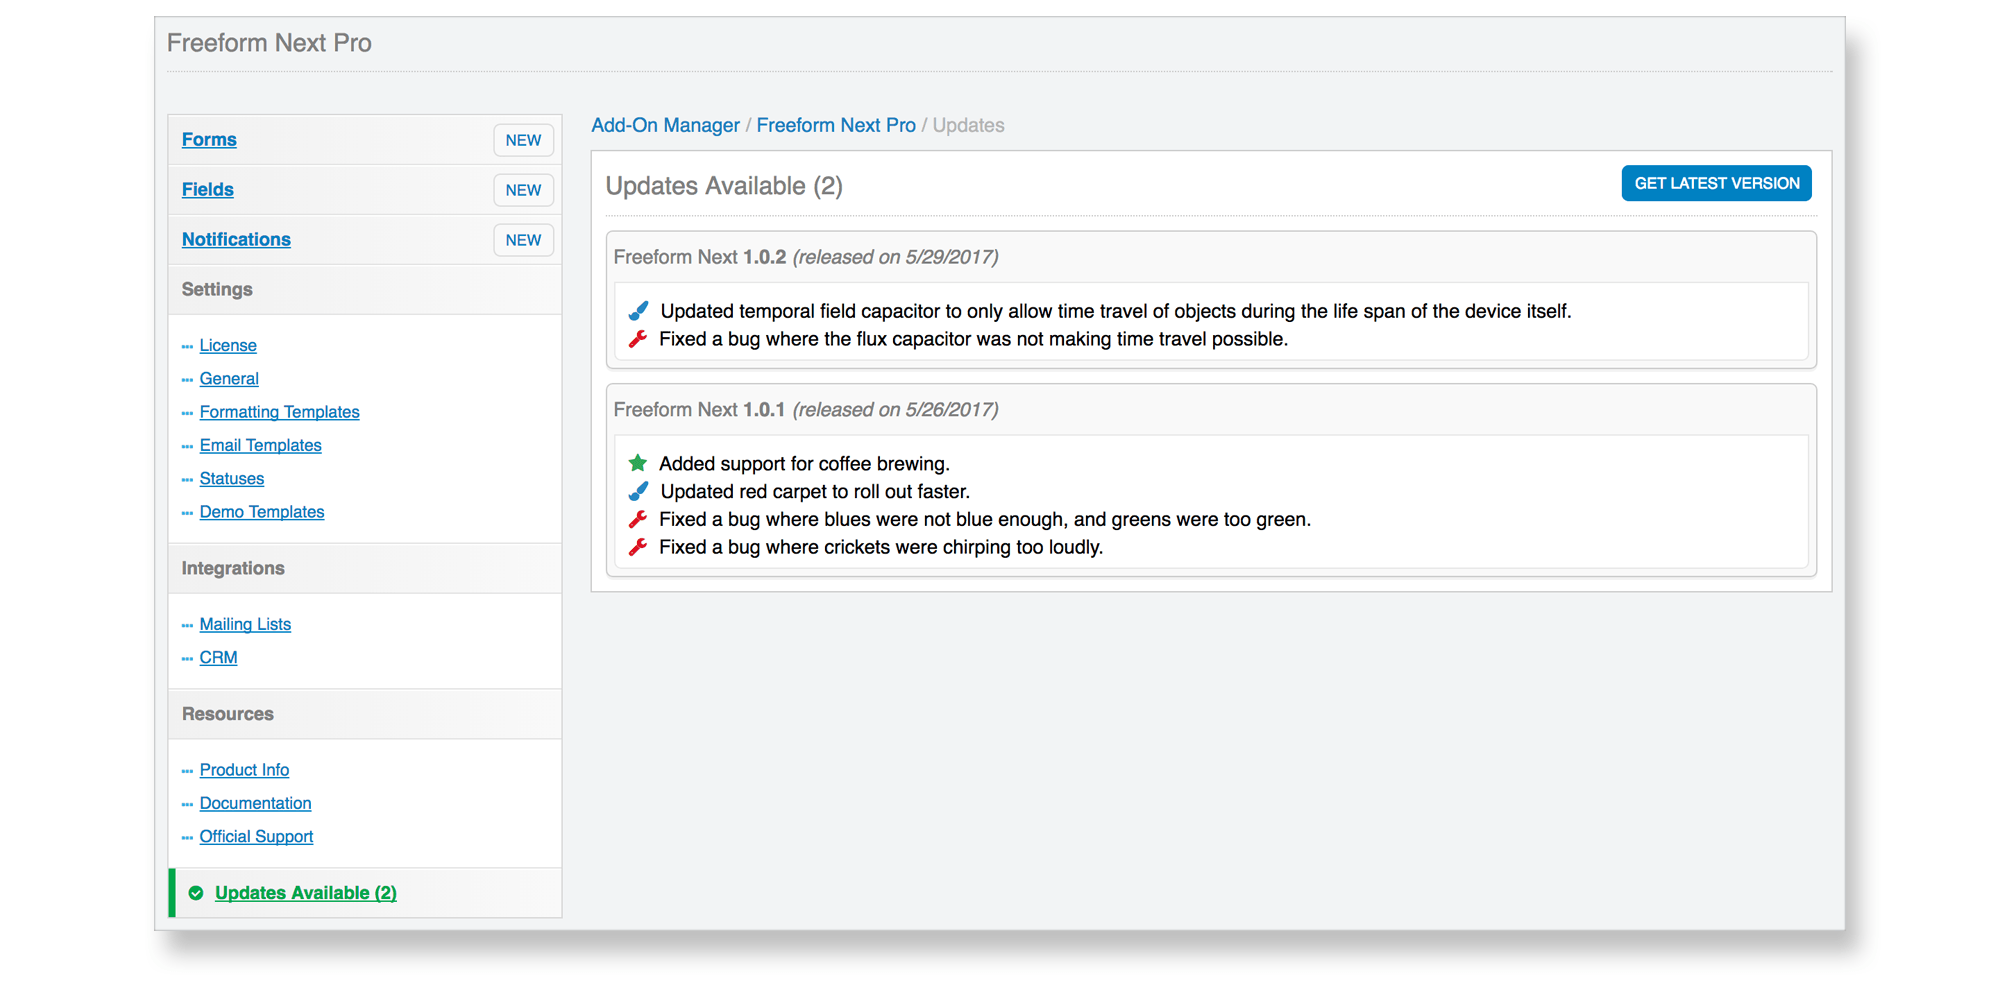Screen dimensions: 2000x1000
Task: Click the Integrations section heading
Action: (x=233, y=568)
